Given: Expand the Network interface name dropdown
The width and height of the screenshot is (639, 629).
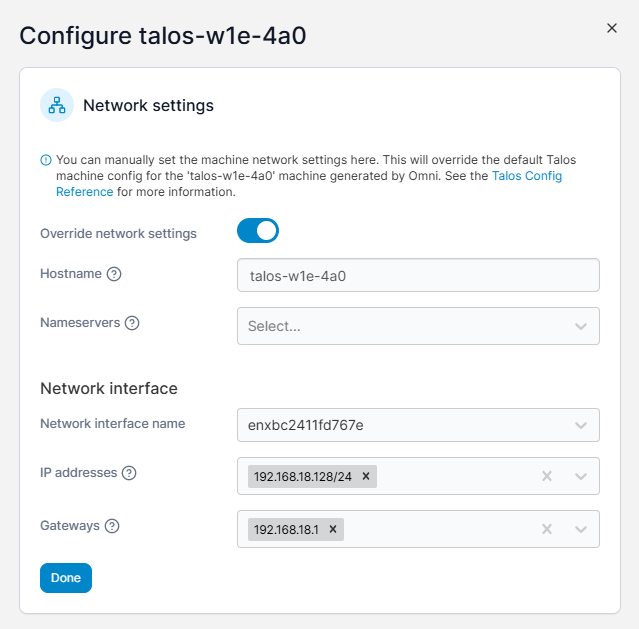Looking at the screenshot, I should (x=581, y=425).
